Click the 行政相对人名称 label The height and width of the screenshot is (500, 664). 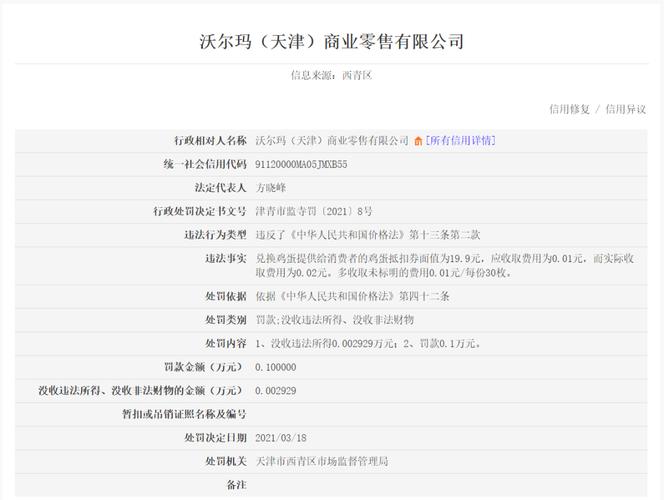click(210, 141)
